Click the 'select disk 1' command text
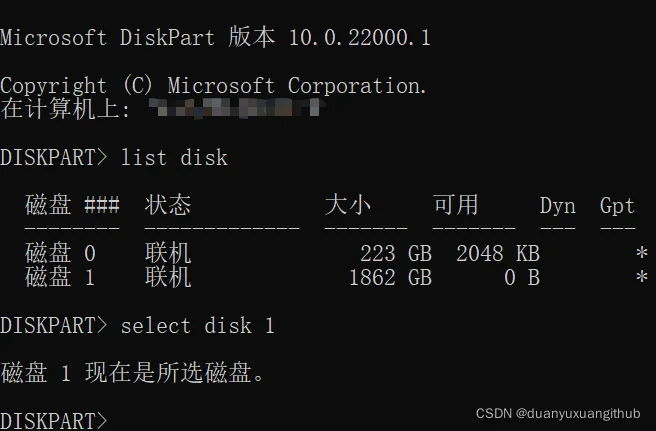This screenshot has width=656, height=431. (197, 326)
